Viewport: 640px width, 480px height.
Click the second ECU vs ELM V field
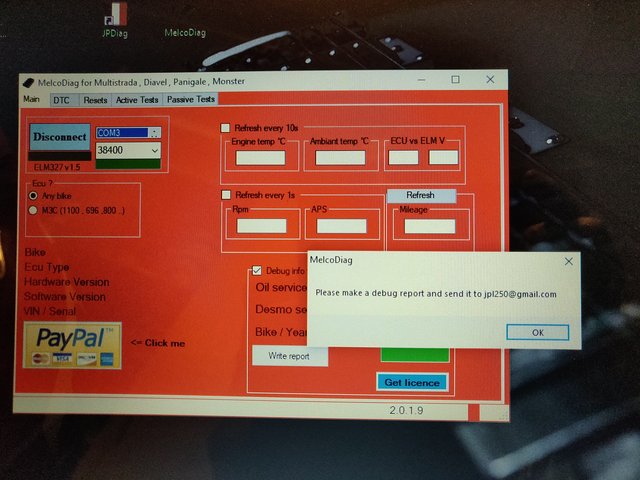(443, 158)
